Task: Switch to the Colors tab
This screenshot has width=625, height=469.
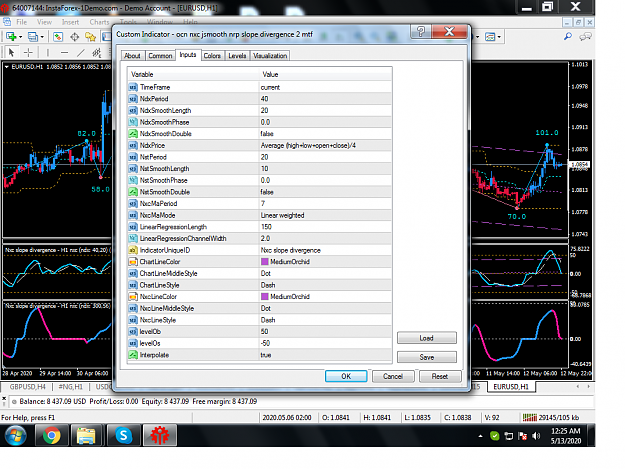Action: pos(212,56)
